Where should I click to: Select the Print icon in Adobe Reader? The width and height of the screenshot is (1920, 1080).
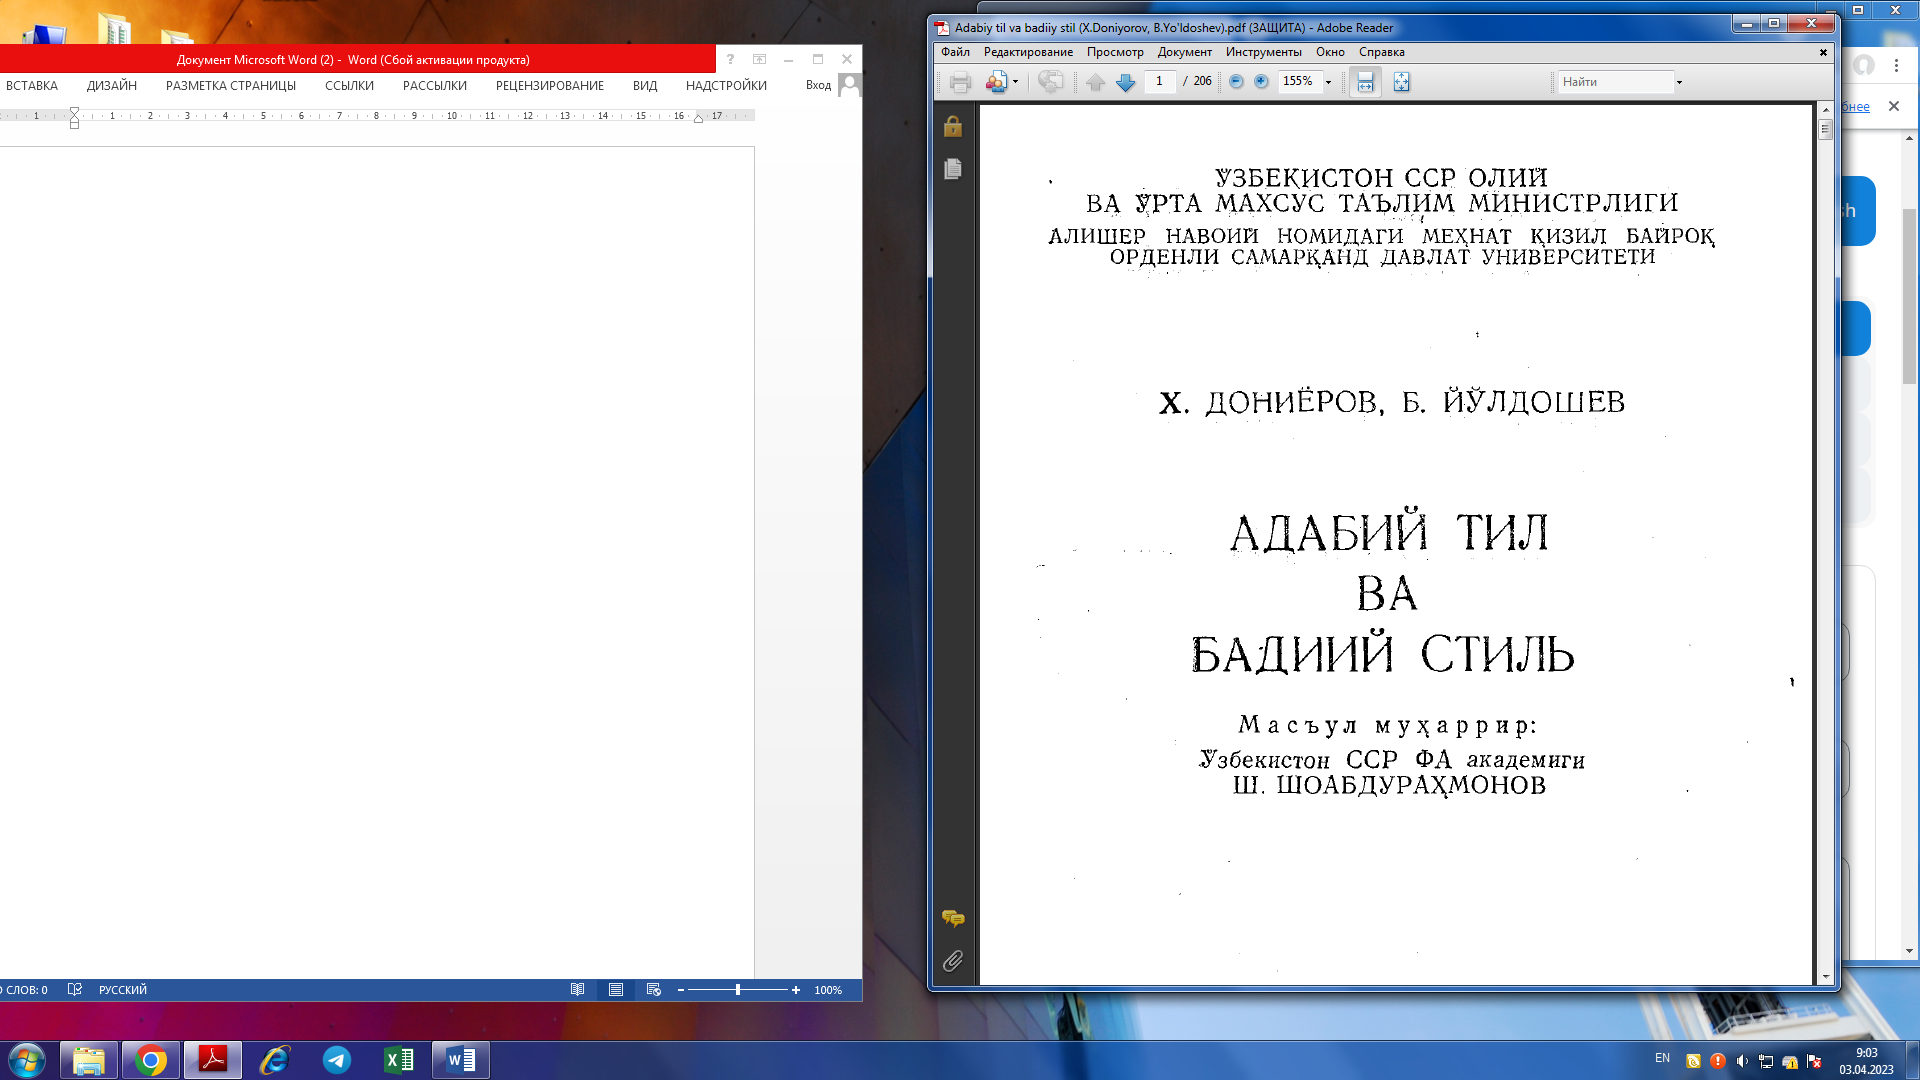pyautogui.click(x=960, y=82)
